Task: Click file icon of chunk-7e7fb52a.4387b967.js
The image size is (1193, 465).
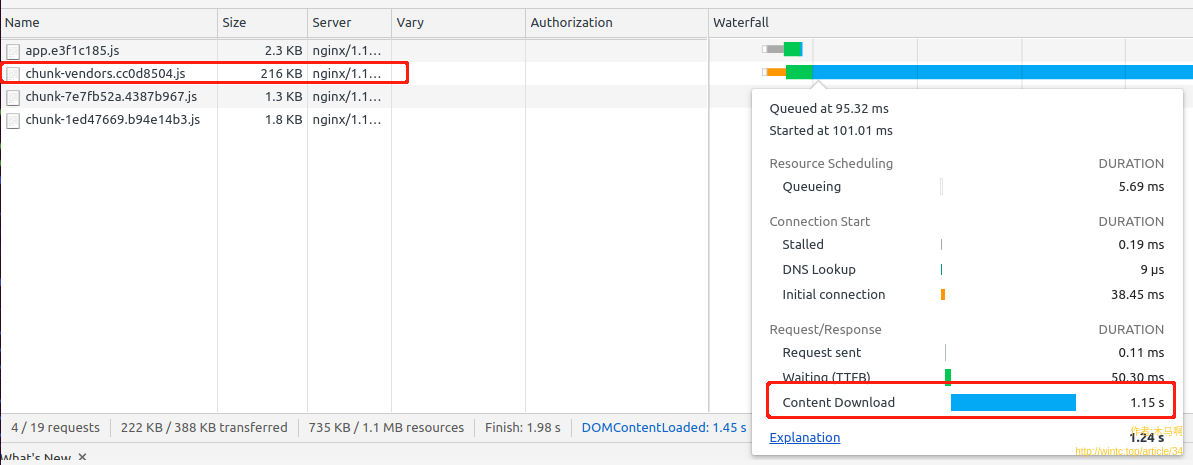Action: (13, 97)
